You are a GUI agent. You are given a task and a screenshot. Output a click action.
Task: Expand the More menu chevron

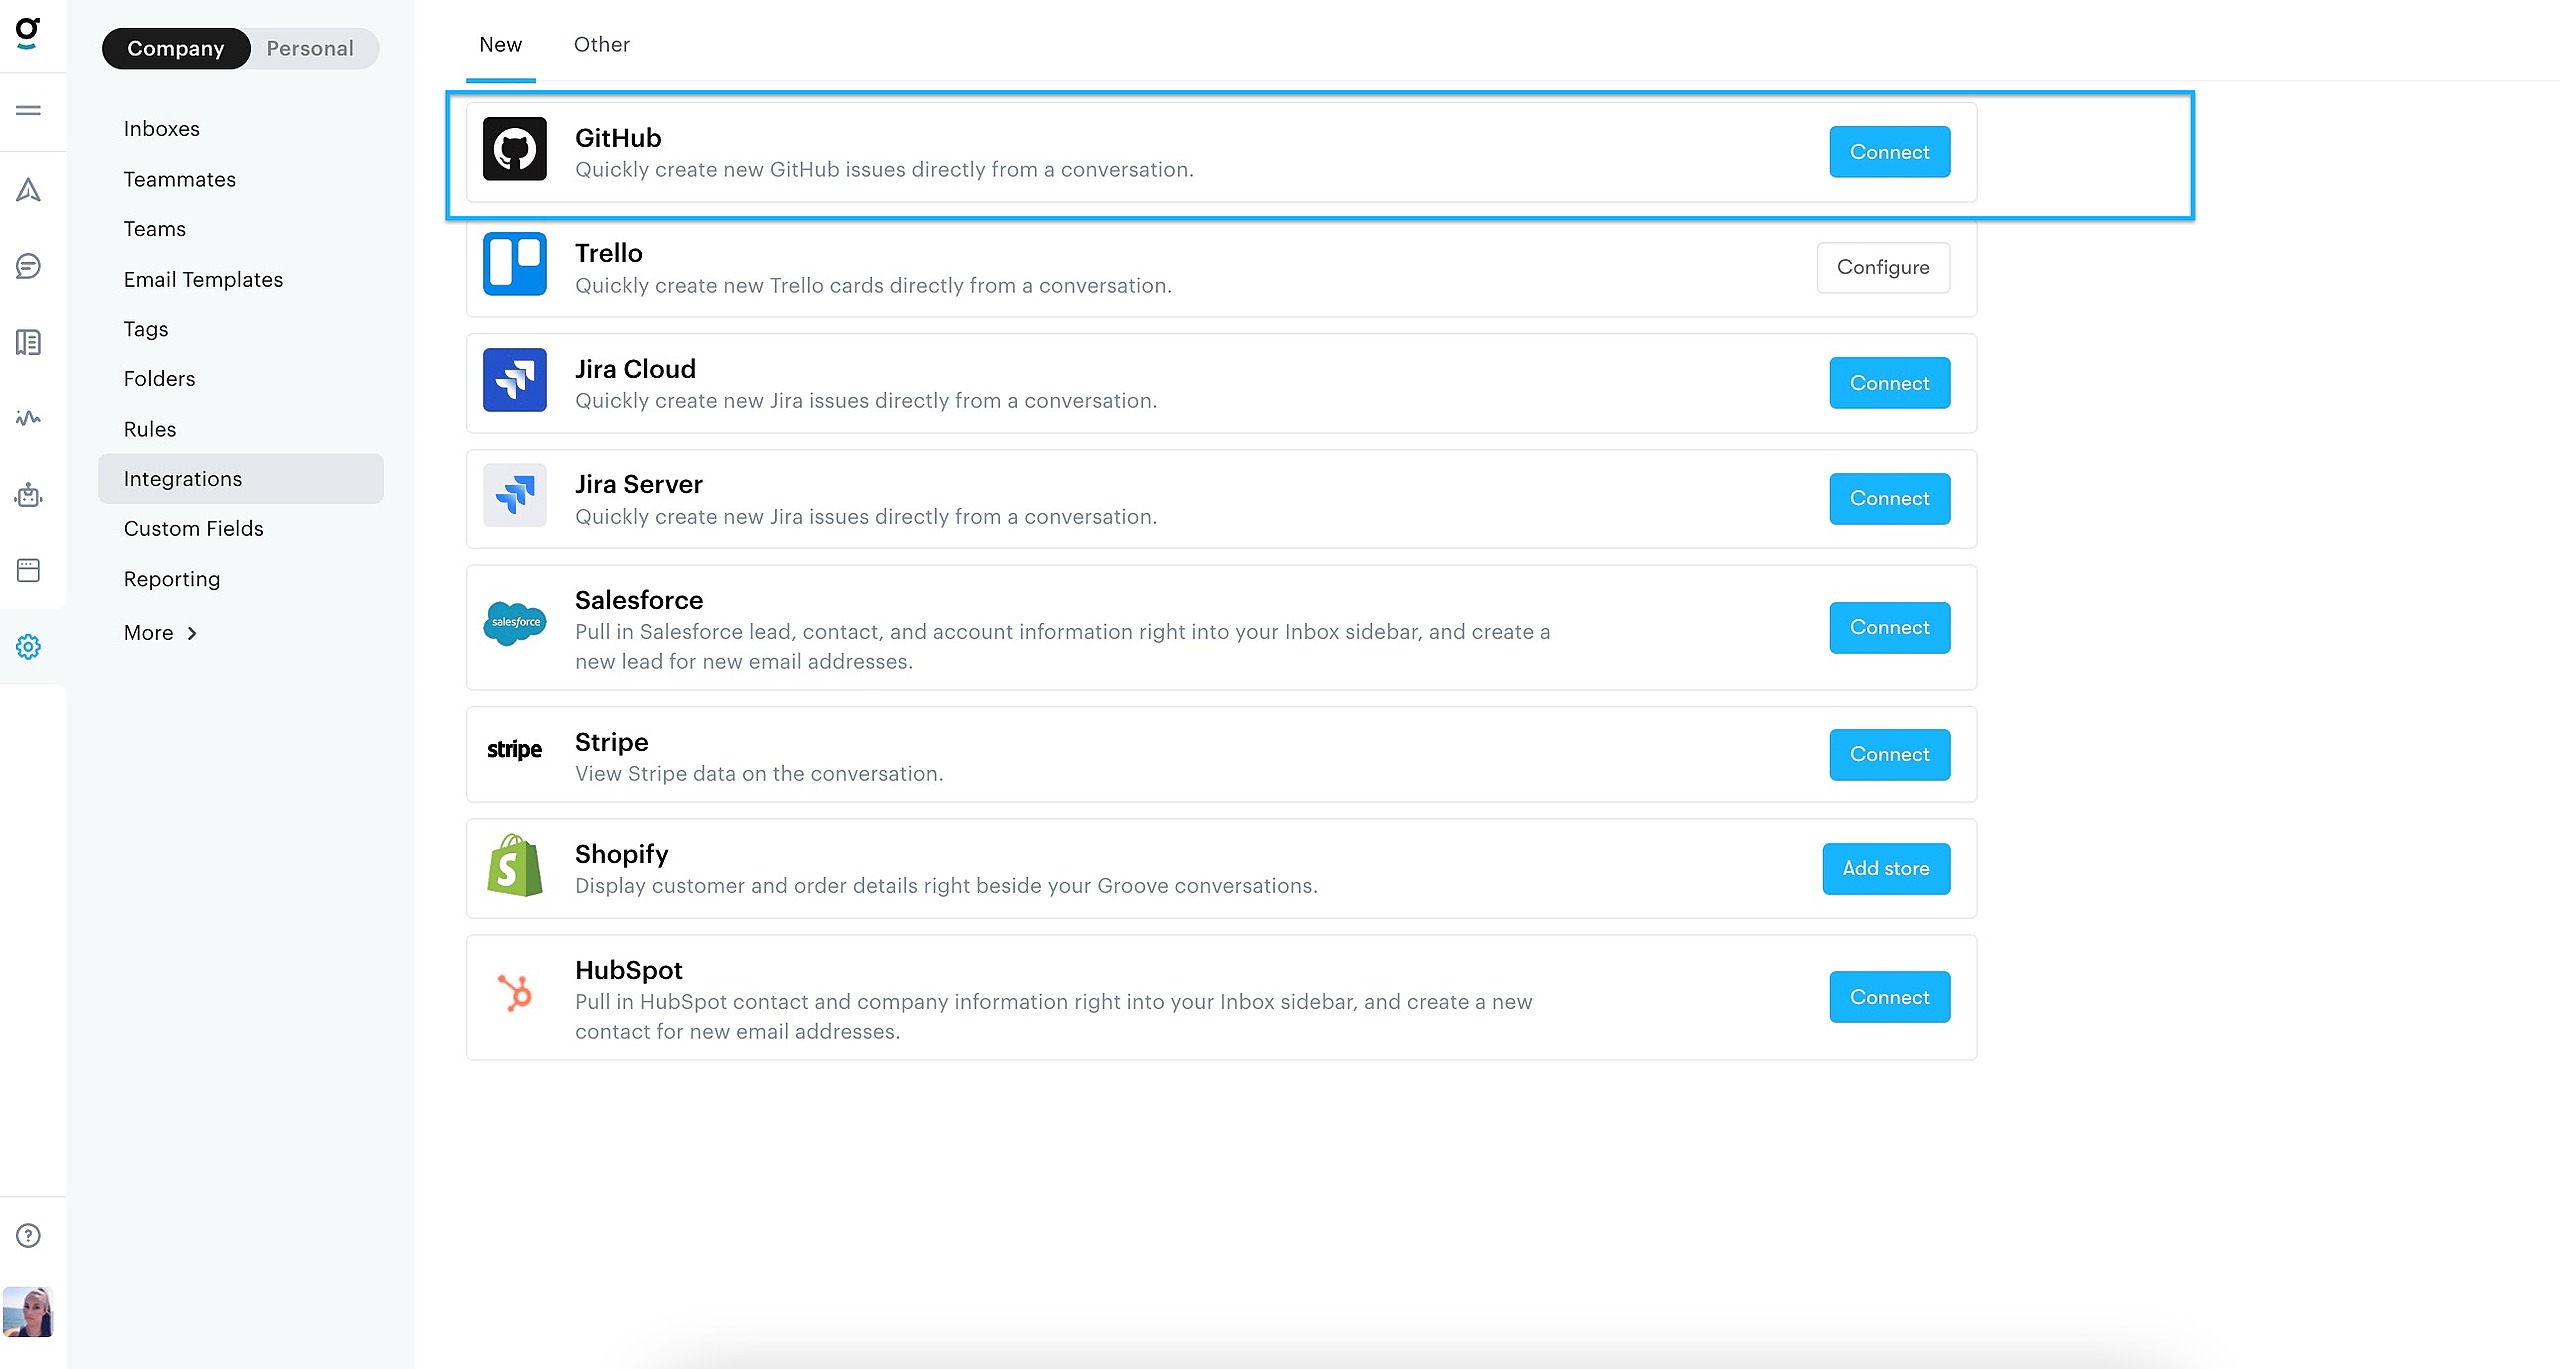click(192, 633)
